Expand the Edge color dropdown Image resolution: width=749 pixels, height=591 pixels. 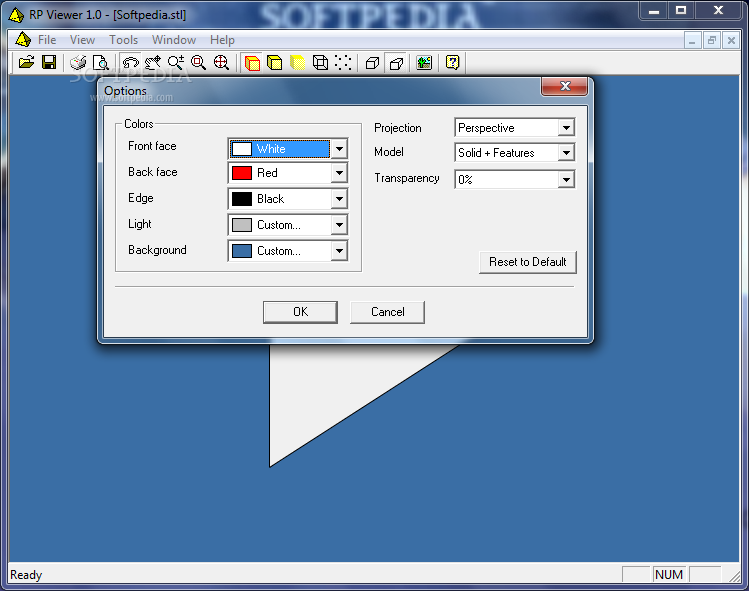tap(339, 199)
